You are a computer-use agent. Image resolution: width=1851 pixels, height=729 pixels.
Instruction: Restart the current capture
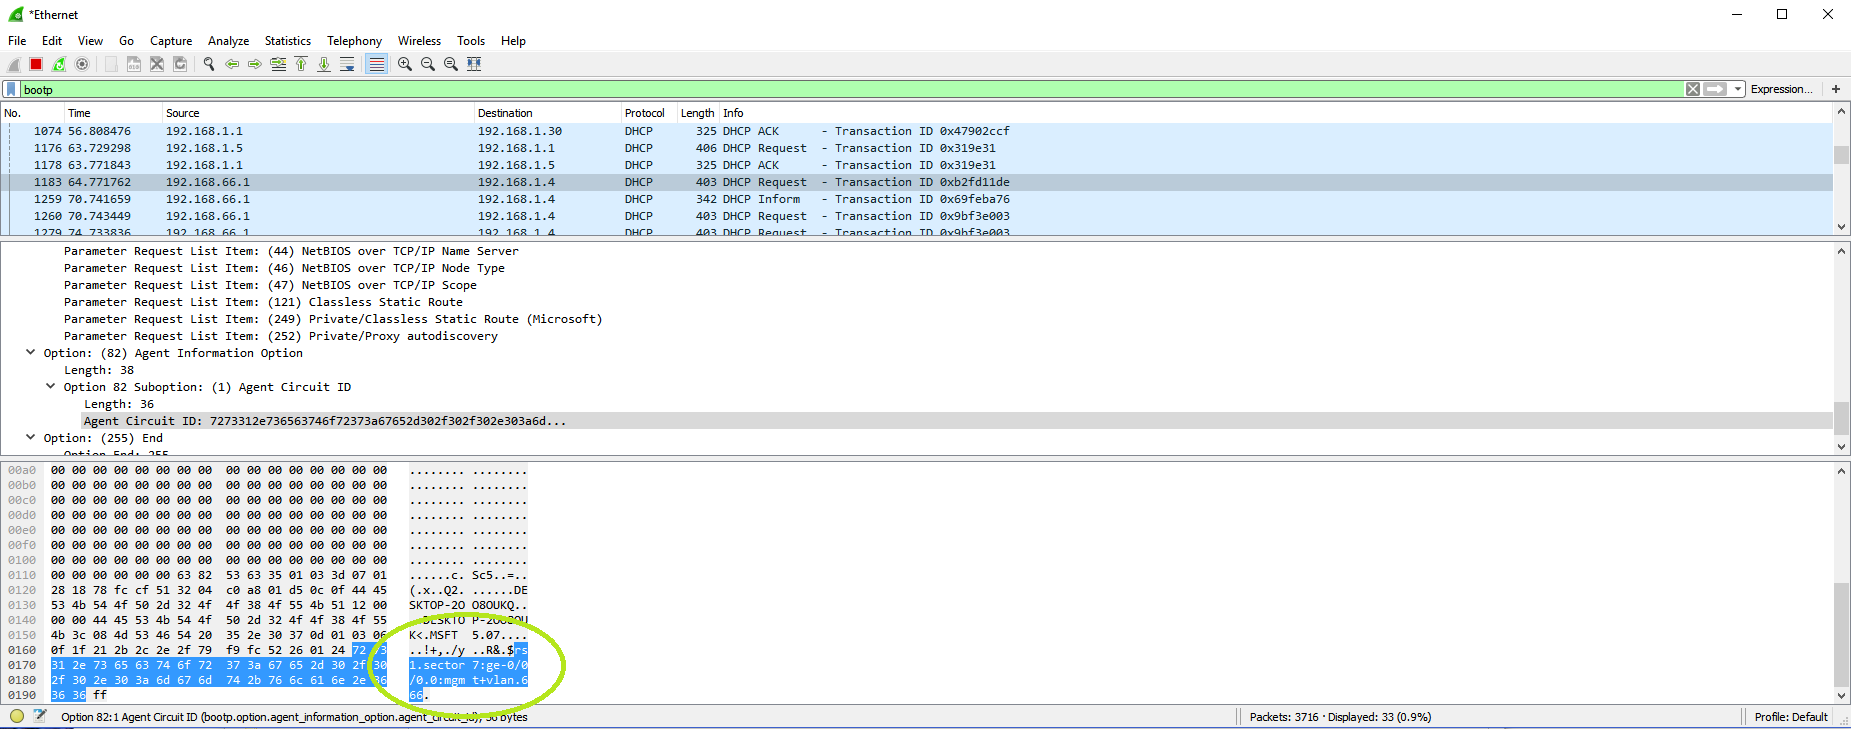click(59, 64)
